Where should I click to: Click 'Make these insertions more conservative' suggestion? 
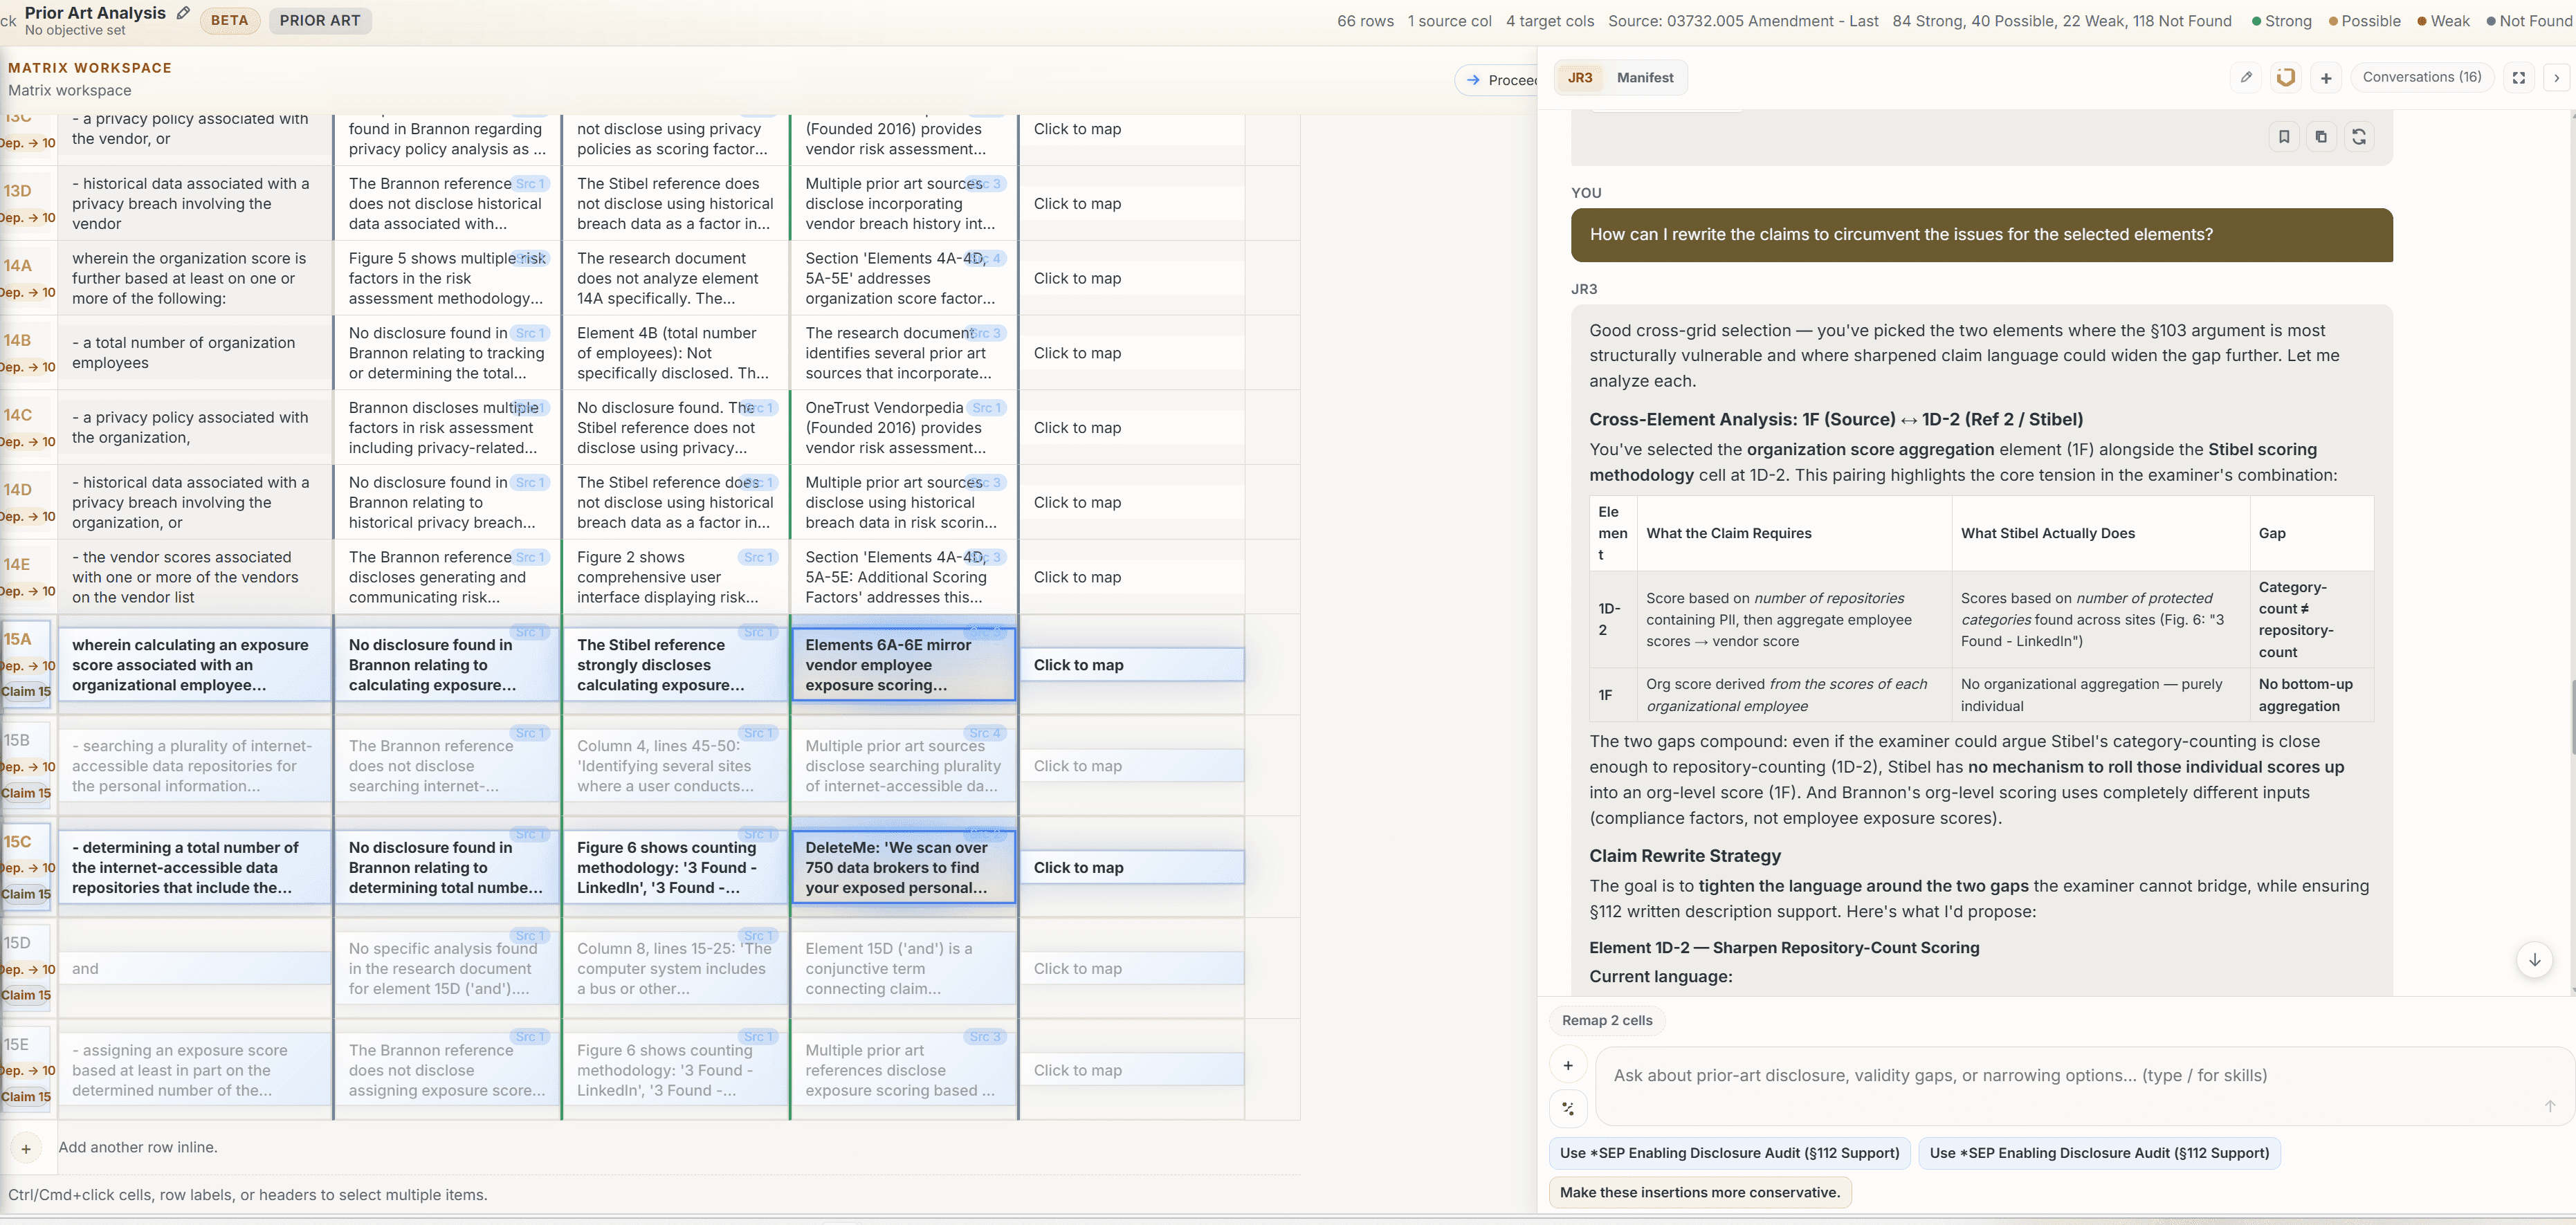(x=1699, y=1192)
